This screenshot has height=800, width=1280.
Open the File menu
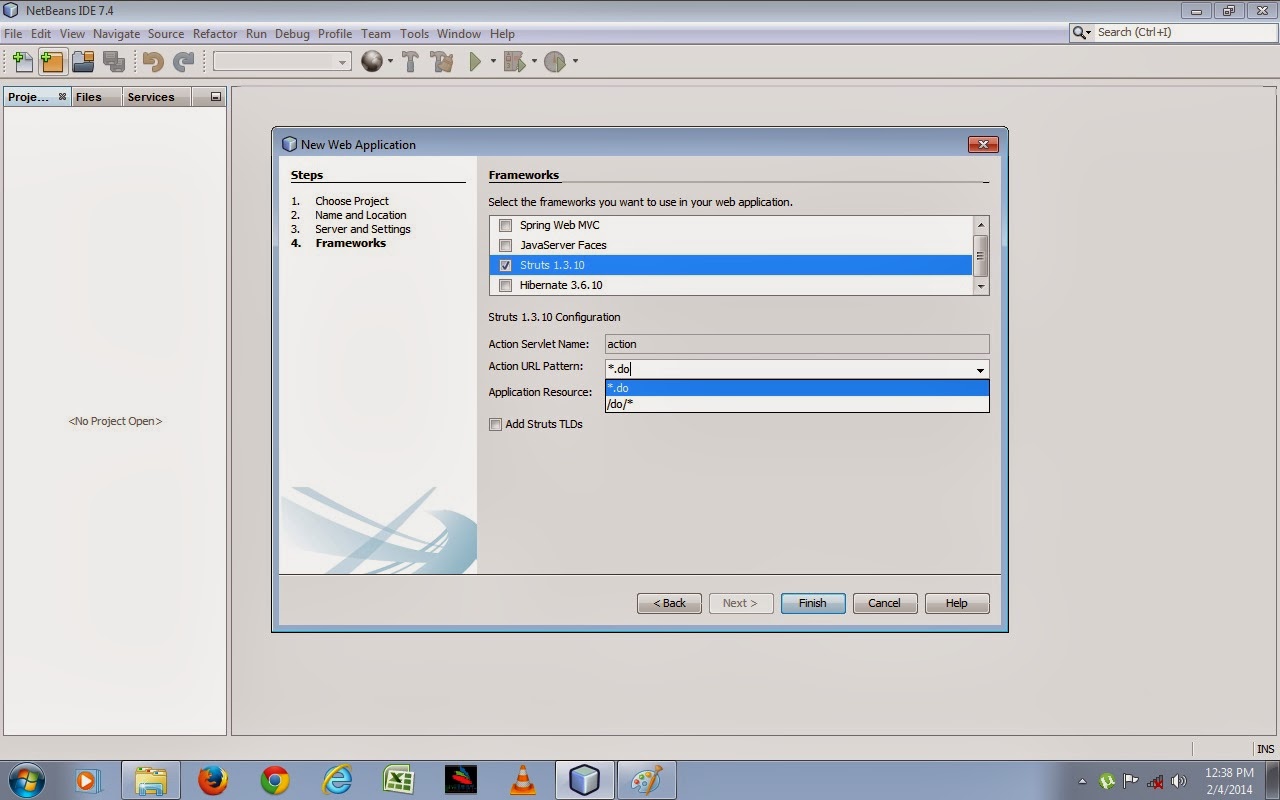(x=13, y=33)
